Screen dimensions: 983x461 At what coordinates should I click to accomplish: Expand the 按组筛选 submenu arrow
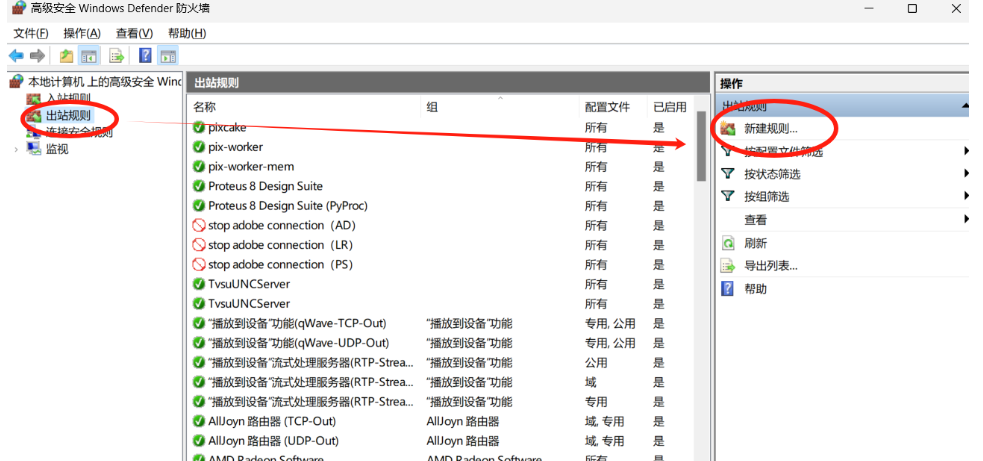pos(967,196)
